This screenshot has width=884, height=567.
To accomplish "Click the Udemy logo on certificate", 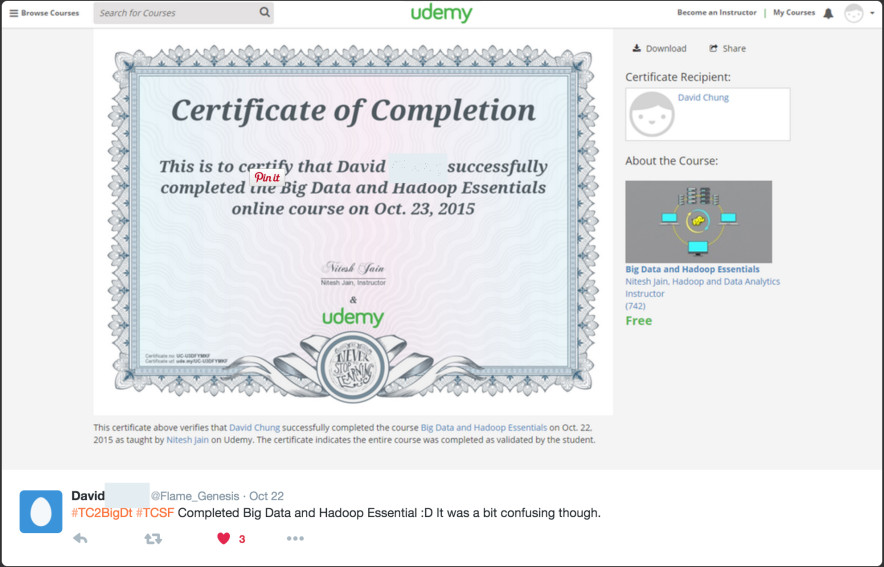I will pos(353,317).
